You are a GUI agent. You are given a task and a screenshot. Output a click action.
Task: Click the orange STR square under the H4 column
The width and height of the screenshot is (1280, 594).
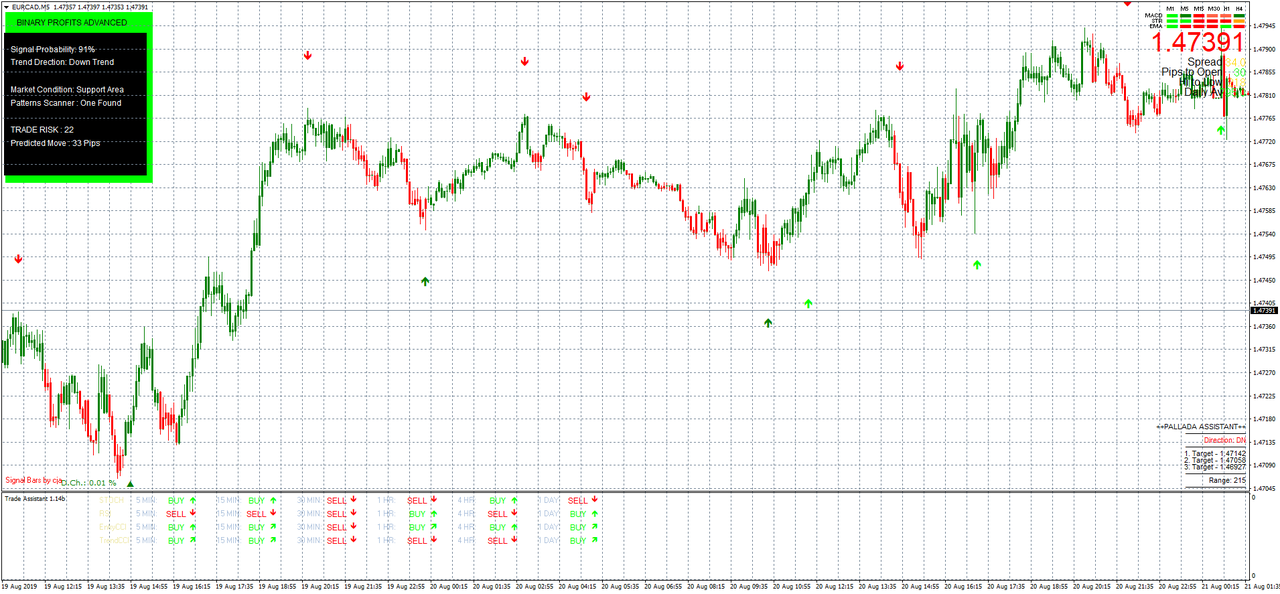pos(1239,21)
